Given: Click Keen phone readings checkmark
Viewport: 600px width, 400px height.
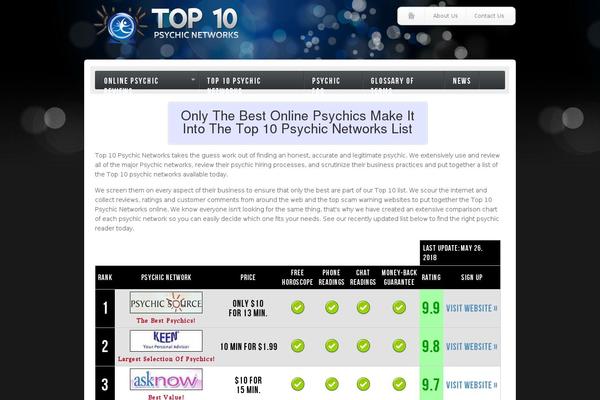Looking at the screenshot, I should [x=331, y=346].
